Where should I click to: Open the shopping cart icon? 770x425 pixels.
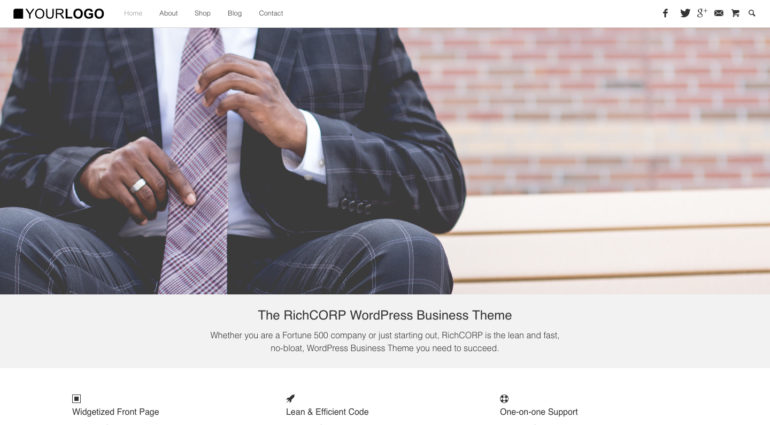735,13
